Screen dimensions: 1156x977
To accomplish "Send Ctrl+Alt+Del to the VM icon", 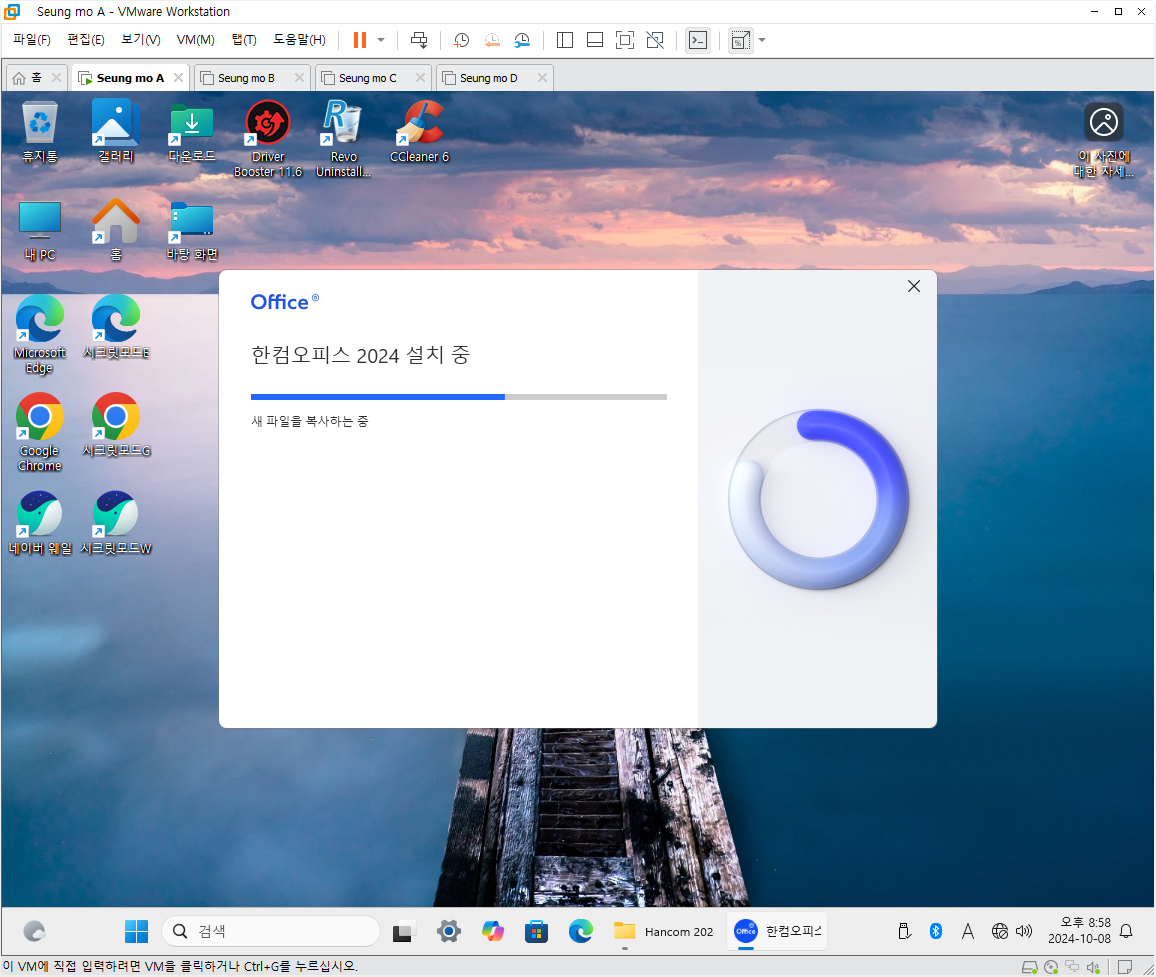I will point(419,40).
